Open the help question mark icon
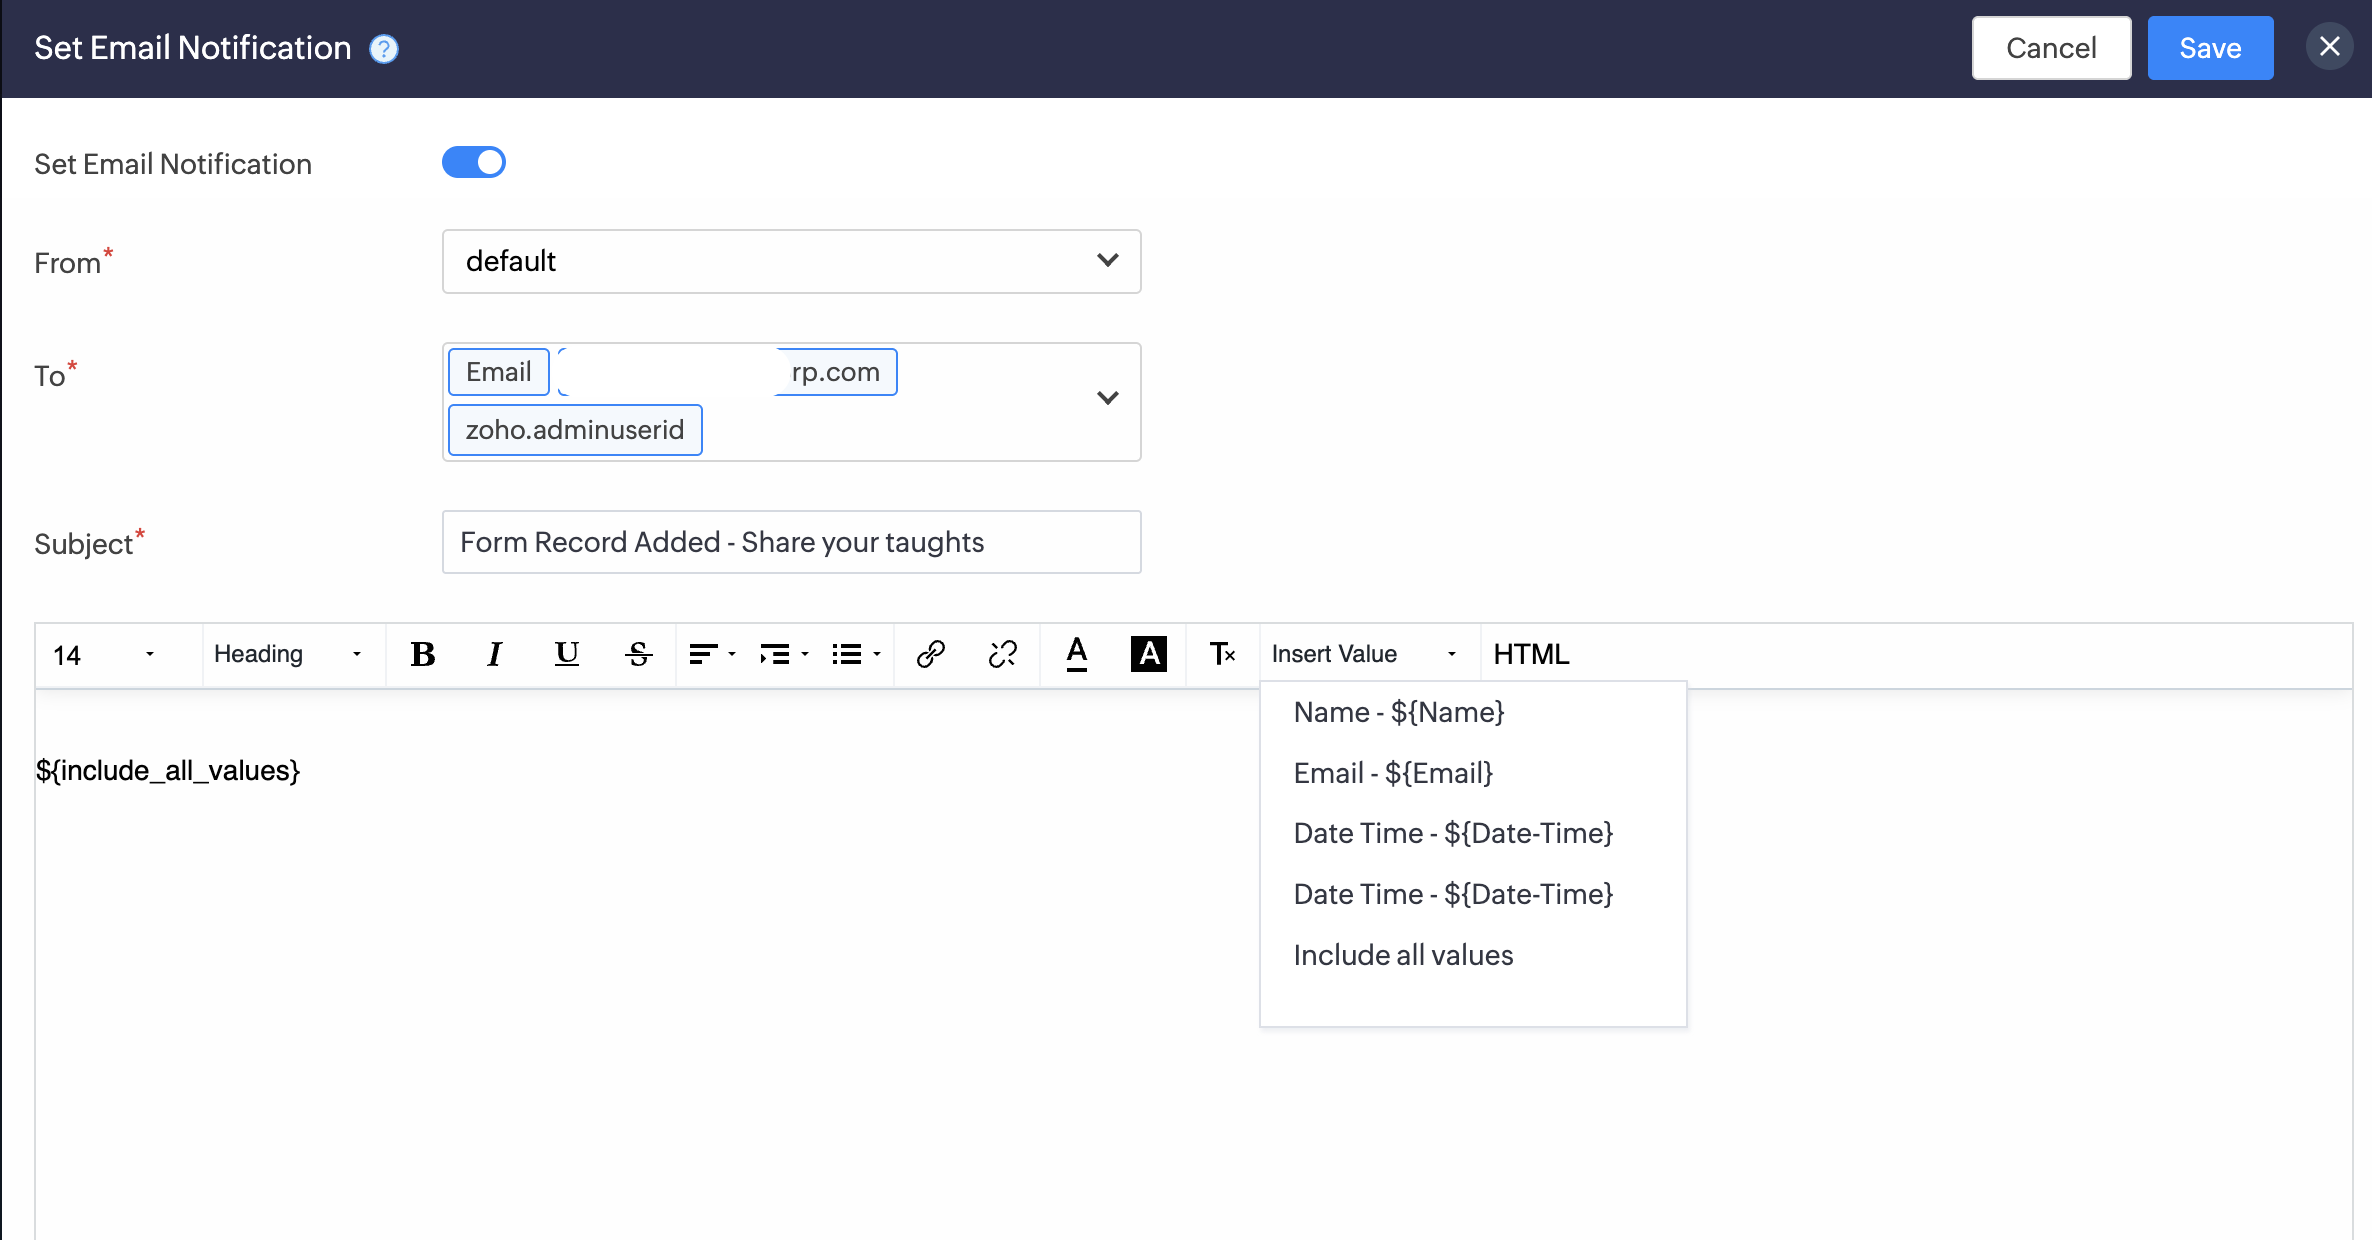The height and width of the screenshot is (1240, 2372). coord(384,49)
